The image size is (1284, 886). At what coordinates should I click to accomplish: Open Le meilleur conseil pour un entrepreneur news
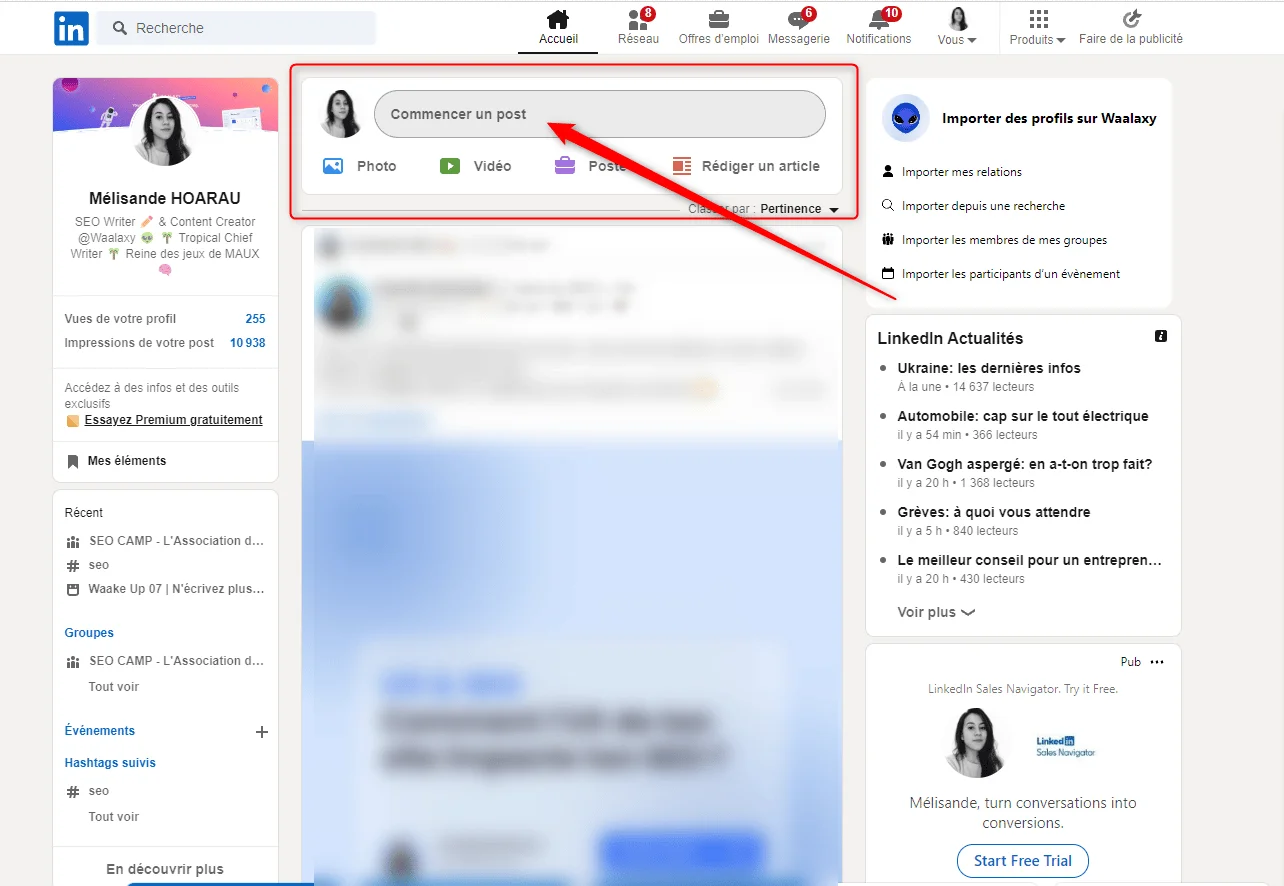[1030, 560]
